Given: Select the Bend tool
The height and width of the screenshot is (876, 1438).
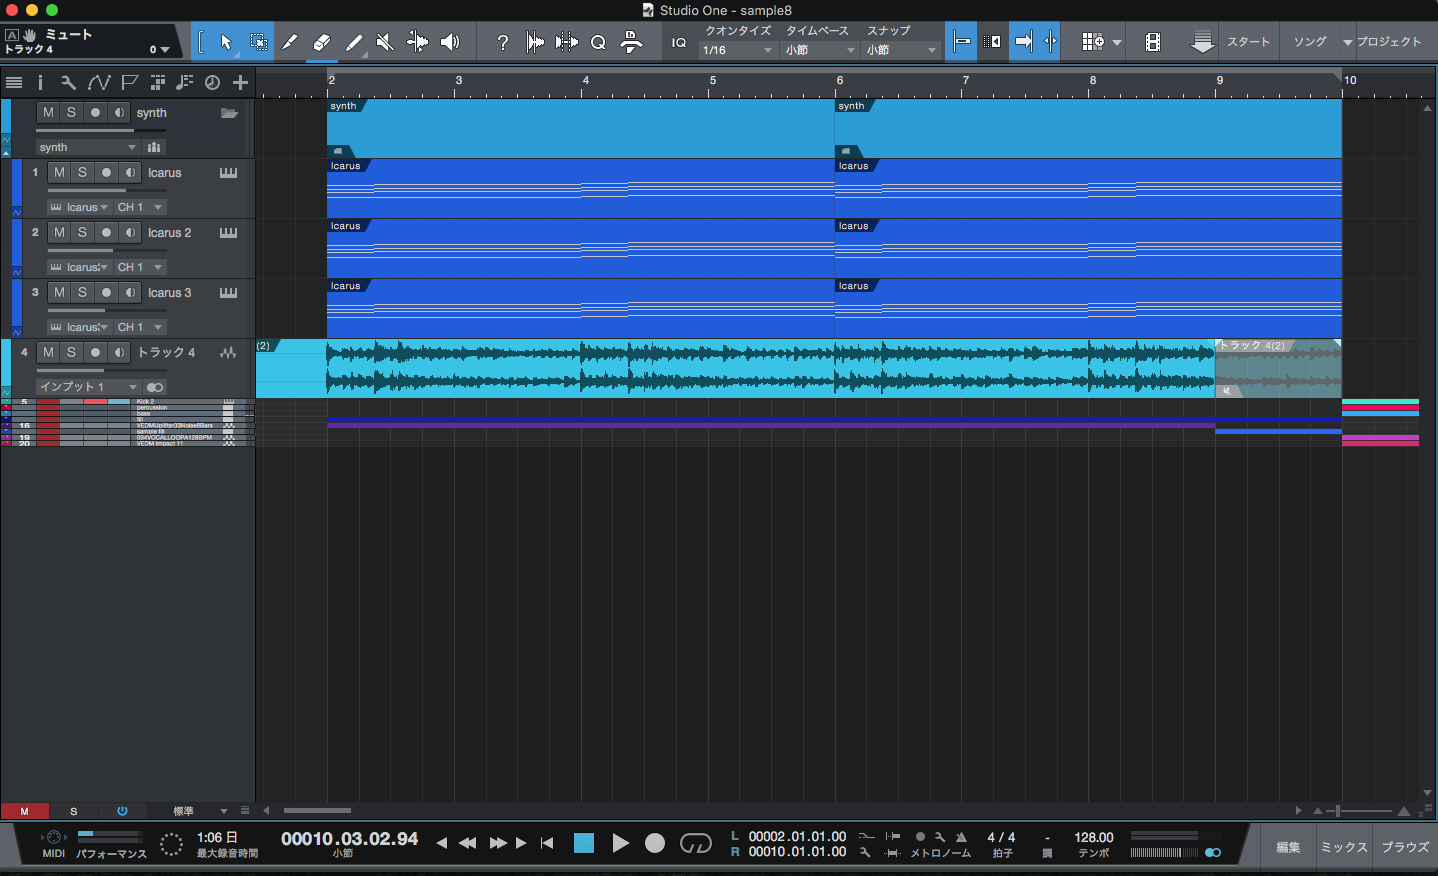Looking at the screenshot, I should (x=418, y=42).
